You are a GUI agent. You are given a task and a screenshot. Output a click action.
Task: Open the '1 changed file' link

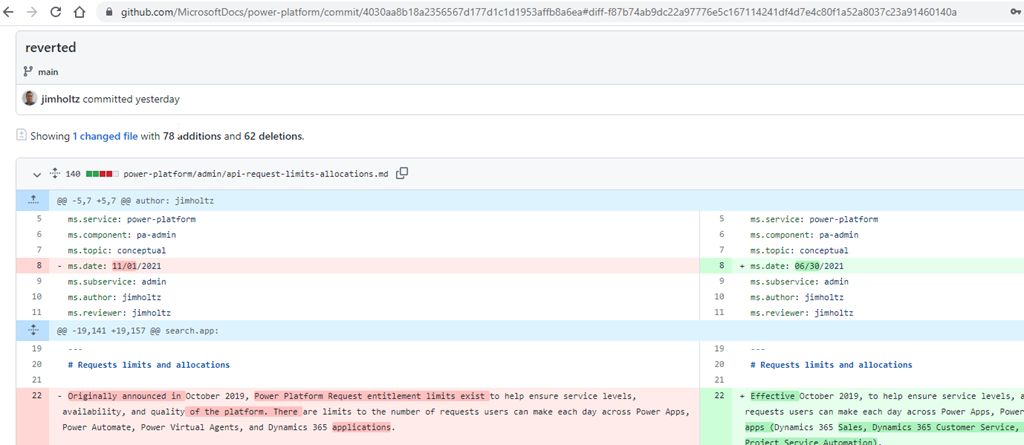tap(105, 137)
